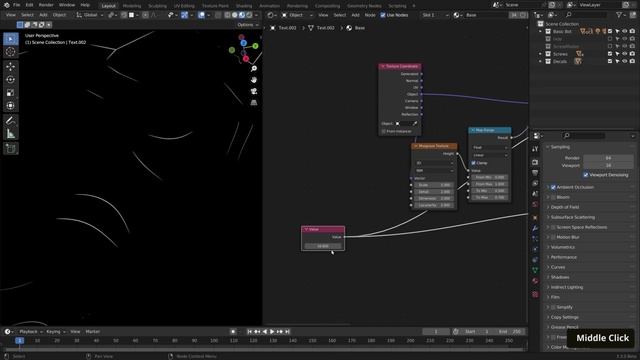Viewport: 640px width, 360px height.
Task: Select the Scale tool
Action: tap(11, 93)
